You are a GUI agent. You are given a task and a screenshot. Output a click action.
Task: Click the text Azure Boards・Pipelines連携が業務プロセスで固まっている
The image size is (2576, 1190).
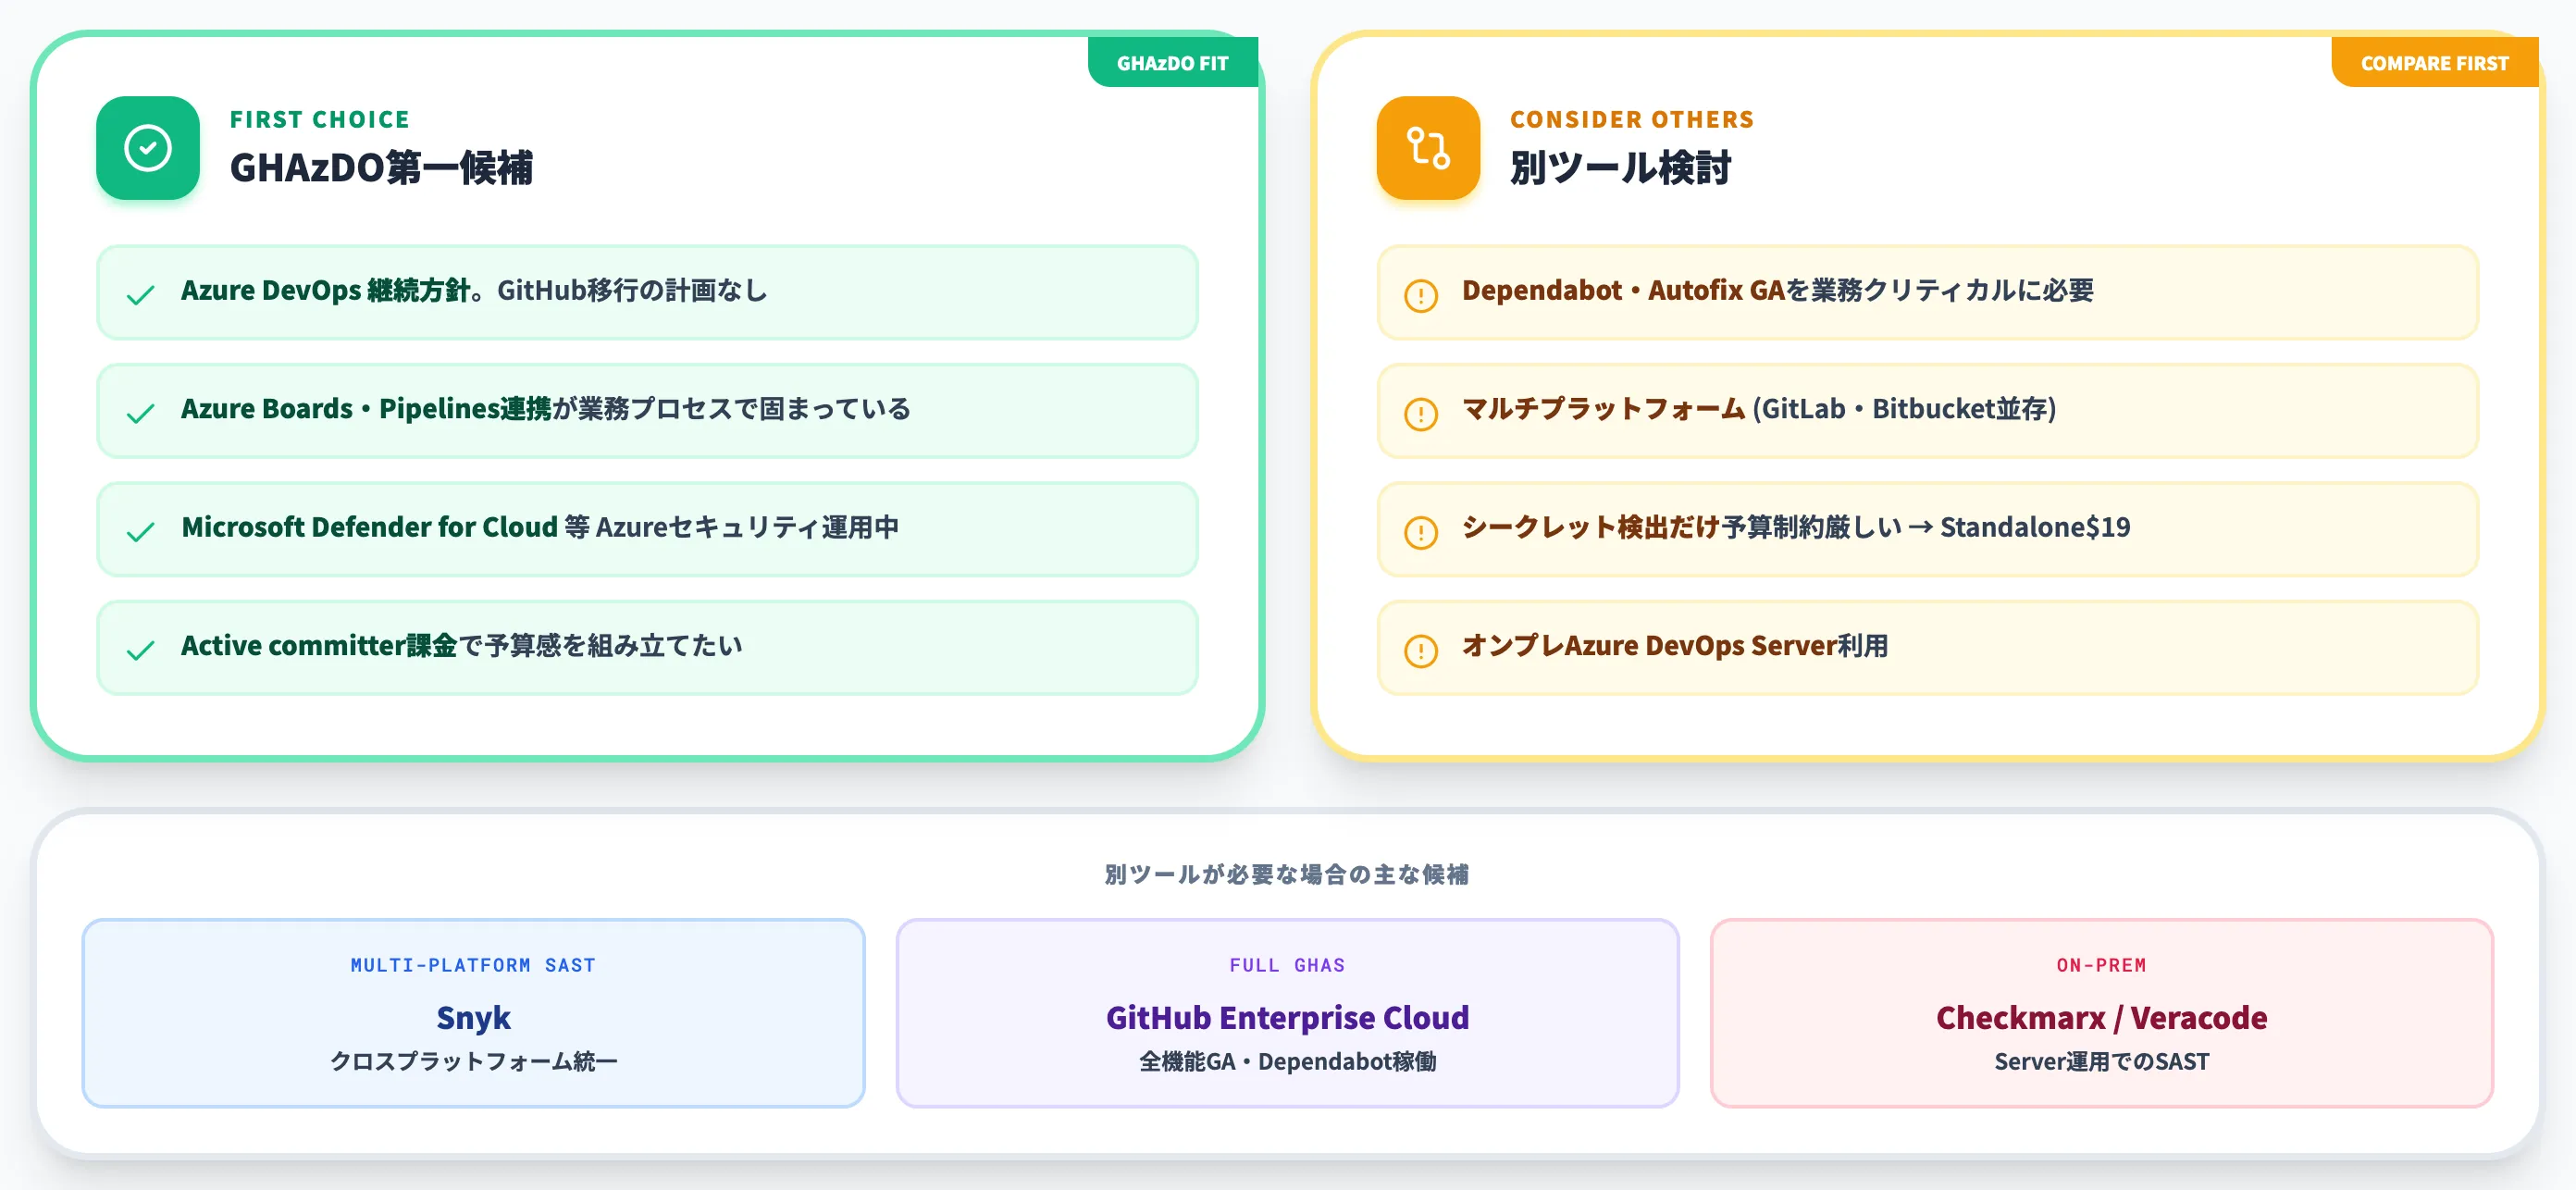point(546,409)
